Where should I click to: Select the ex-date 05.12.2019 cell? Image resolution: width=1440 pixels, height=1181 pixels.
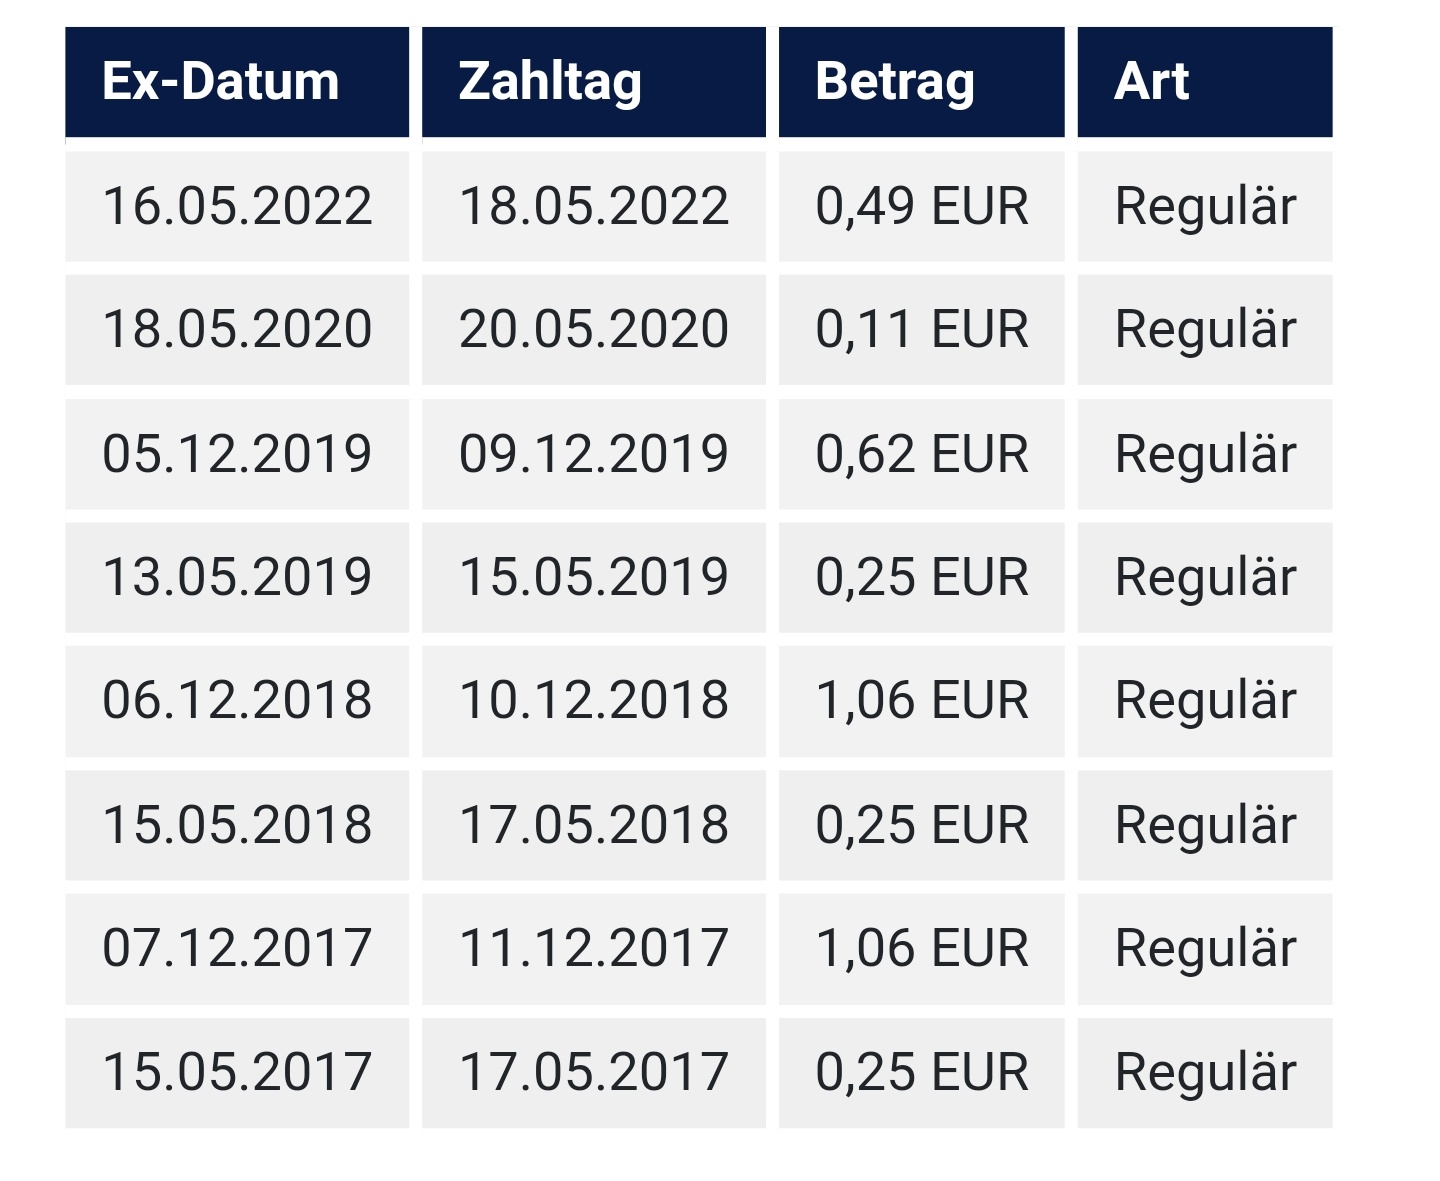pos(237,454)
